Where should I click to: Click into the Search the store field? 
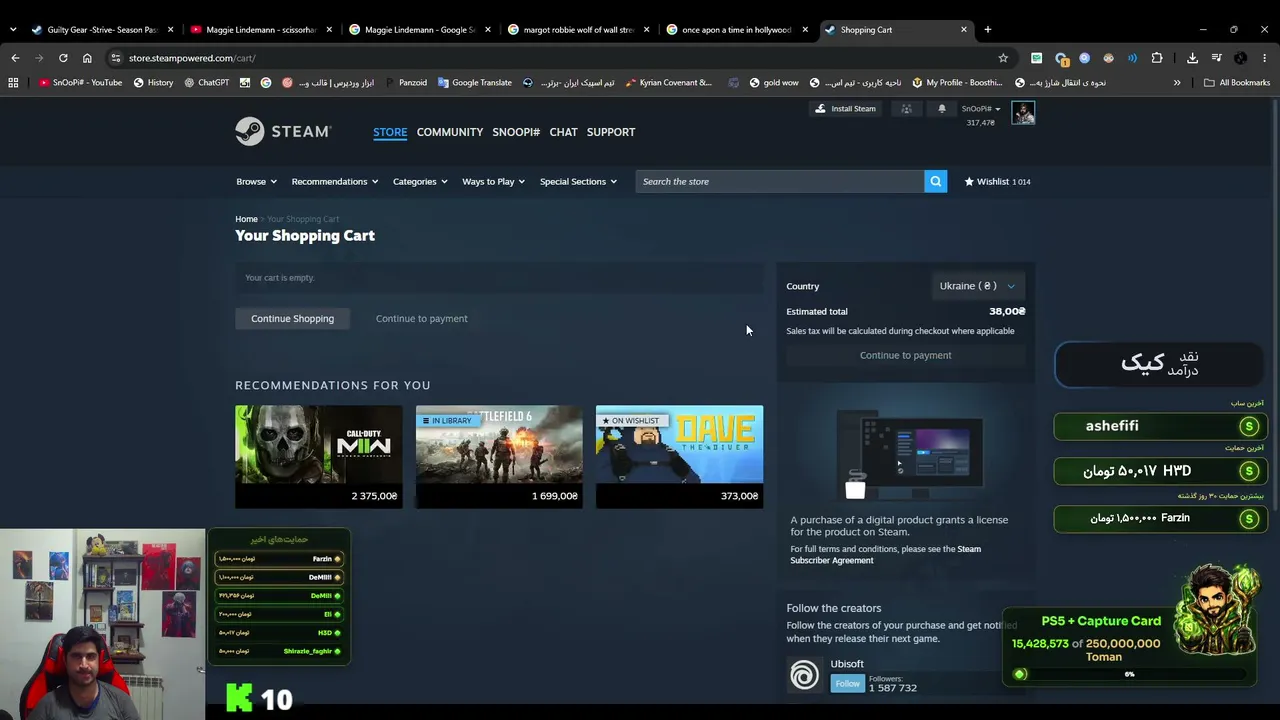[x=780, y=181]
